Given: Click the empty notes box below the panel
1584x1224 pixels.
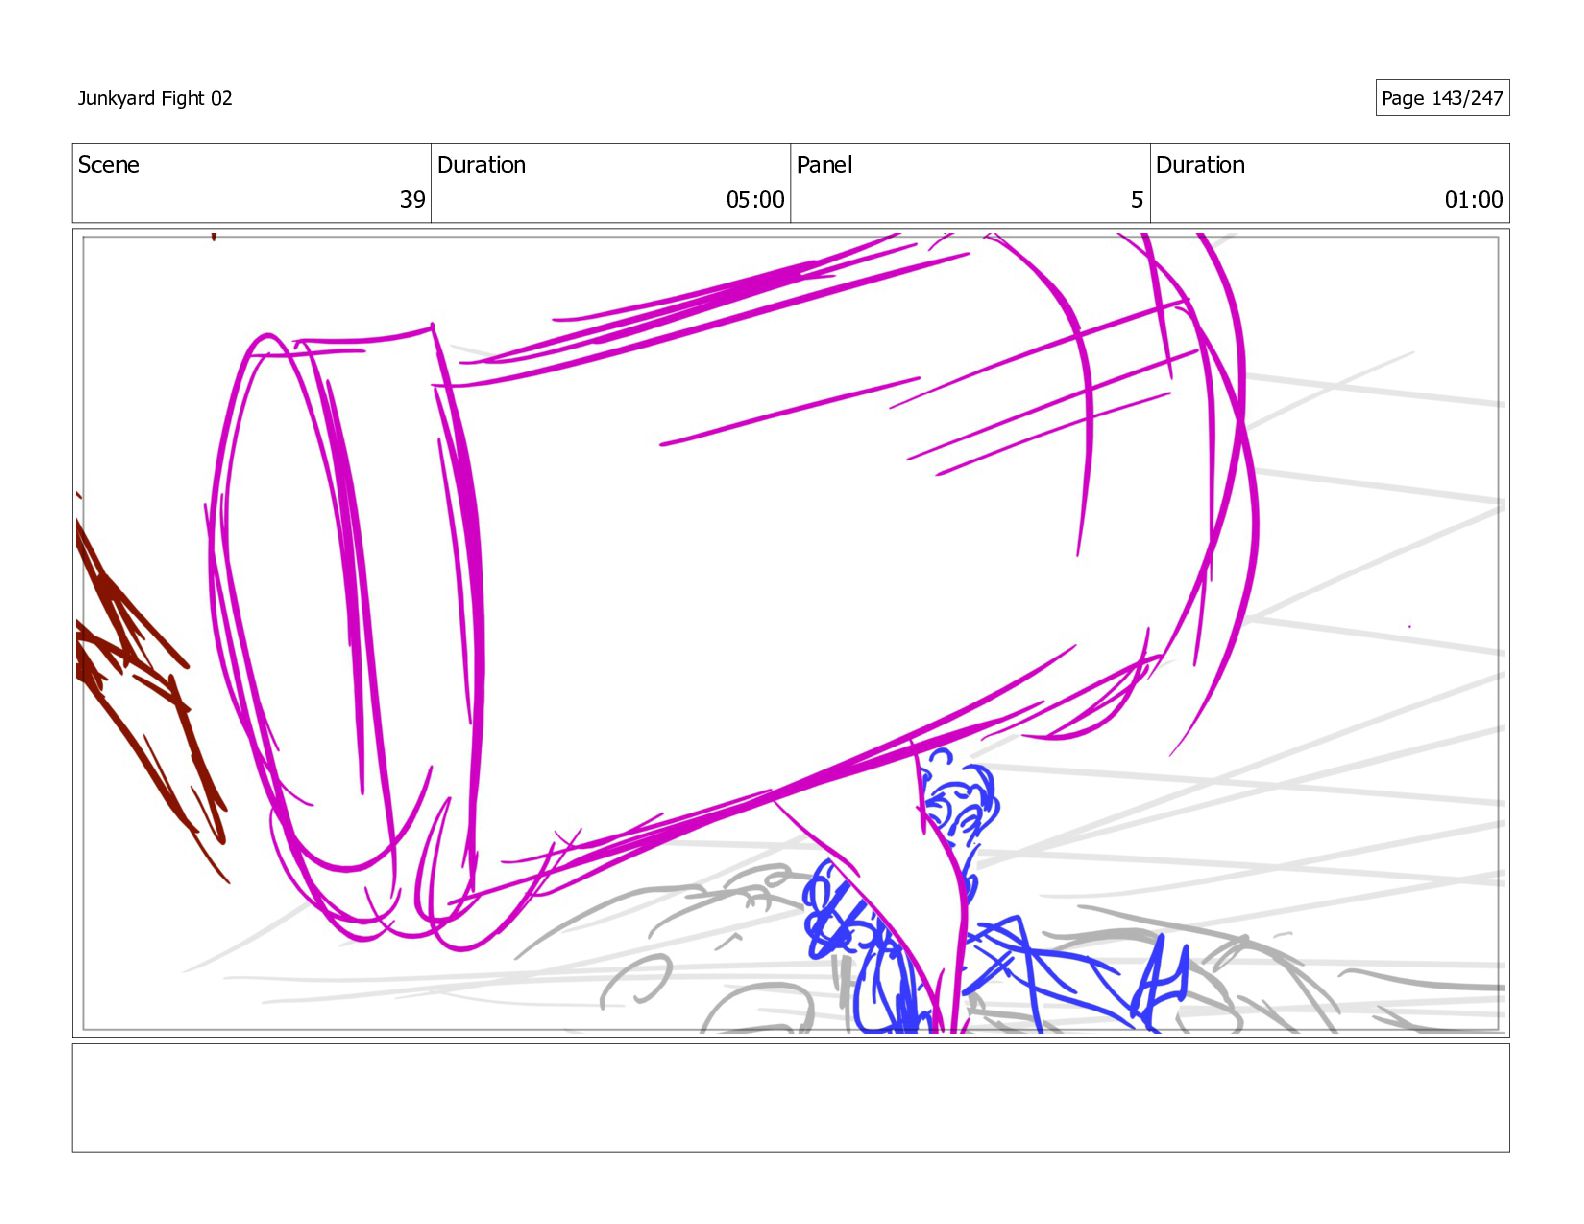Looking at the screenshot, I should click(x=790, y=1098).
